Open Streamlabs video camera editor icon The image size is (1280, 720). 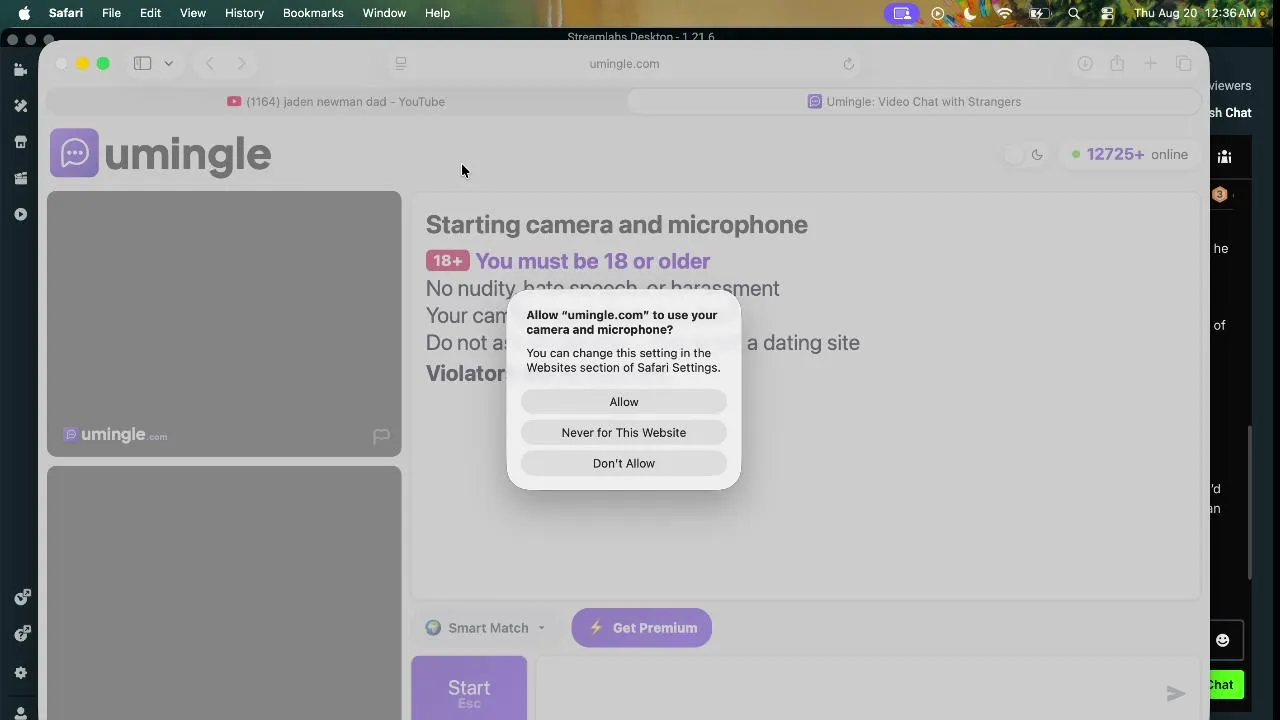(x=20, y=70)
